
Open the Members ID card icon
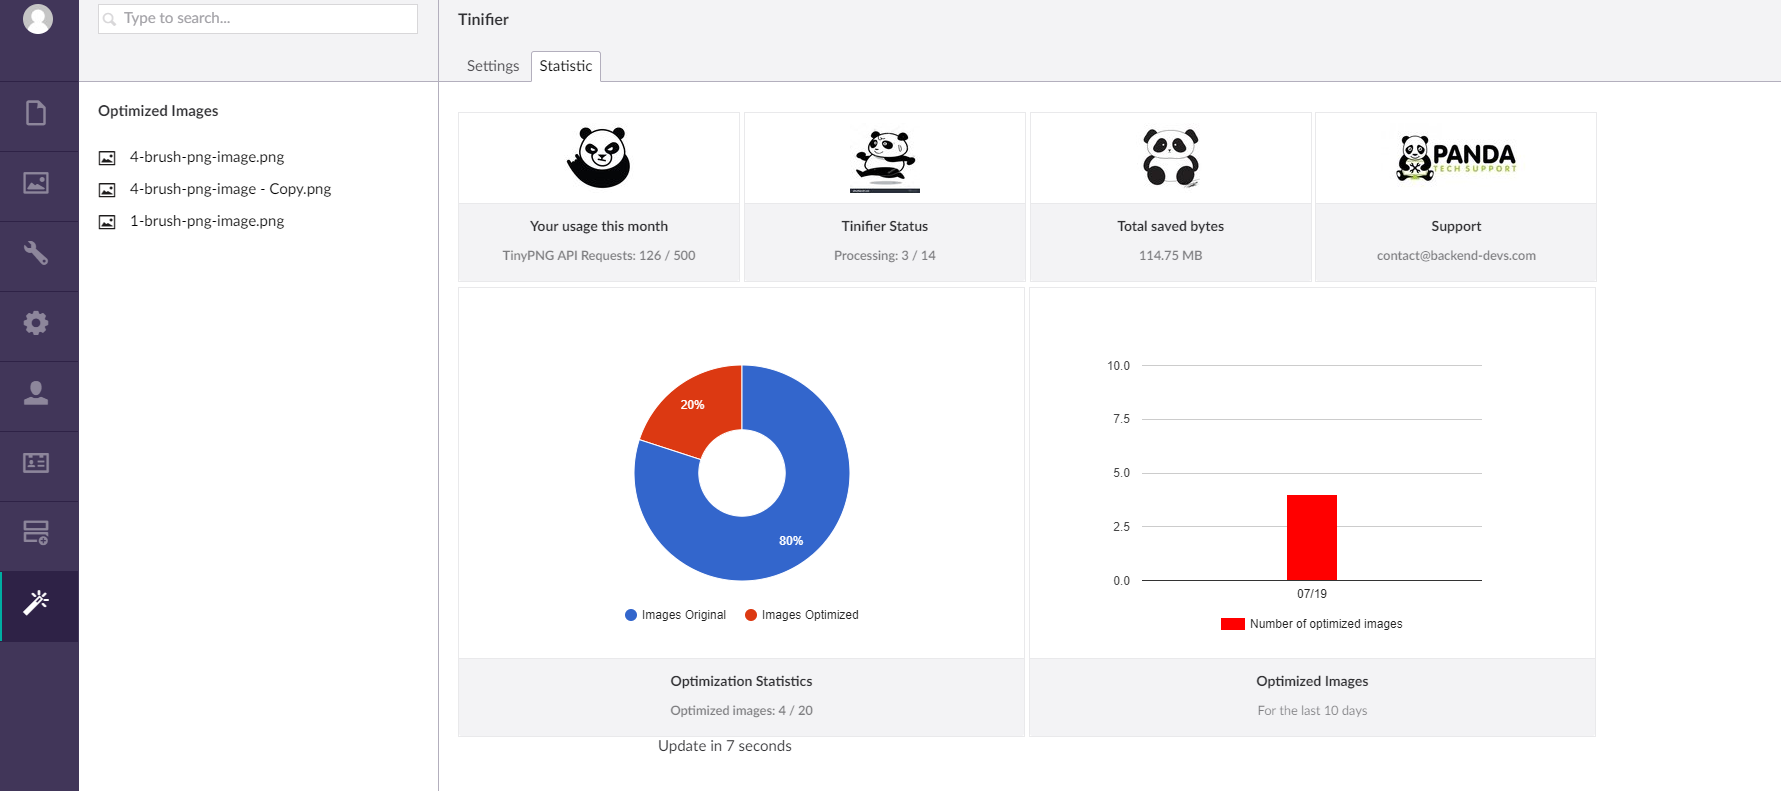coord(36,463)
